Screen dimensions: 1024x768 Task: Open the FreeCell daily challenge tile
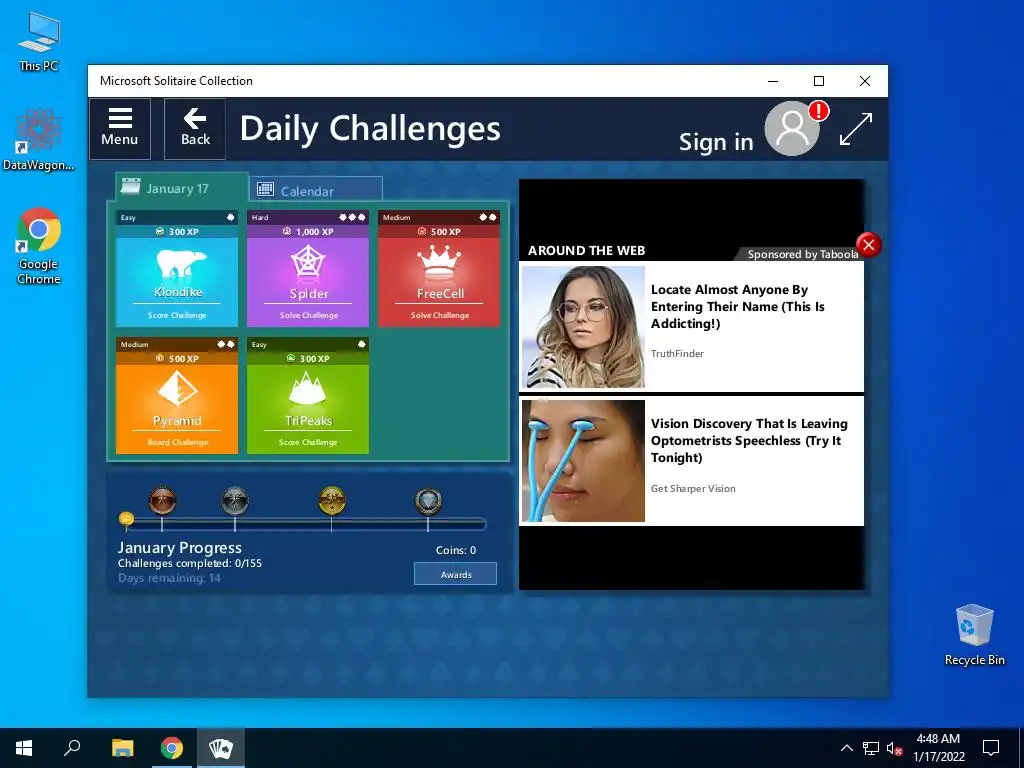click(440, 268)
